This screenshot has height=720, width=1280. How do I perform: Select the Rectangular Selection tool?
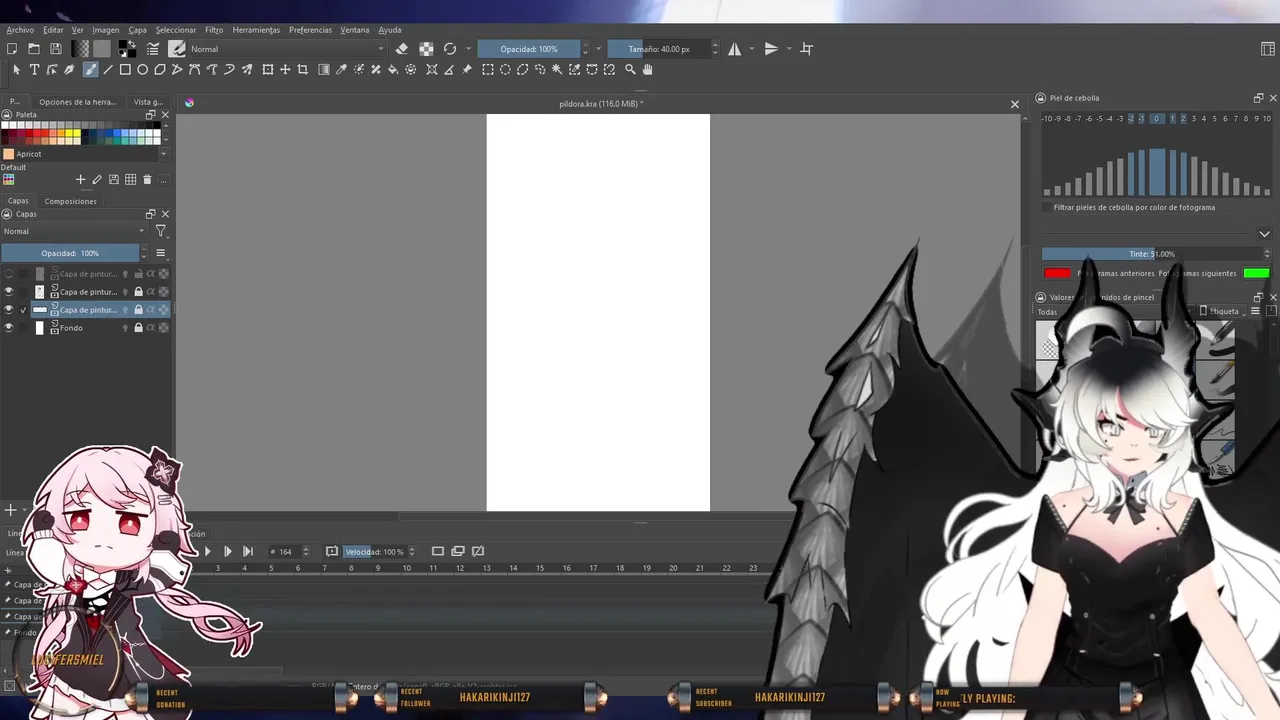coord(488,69)
